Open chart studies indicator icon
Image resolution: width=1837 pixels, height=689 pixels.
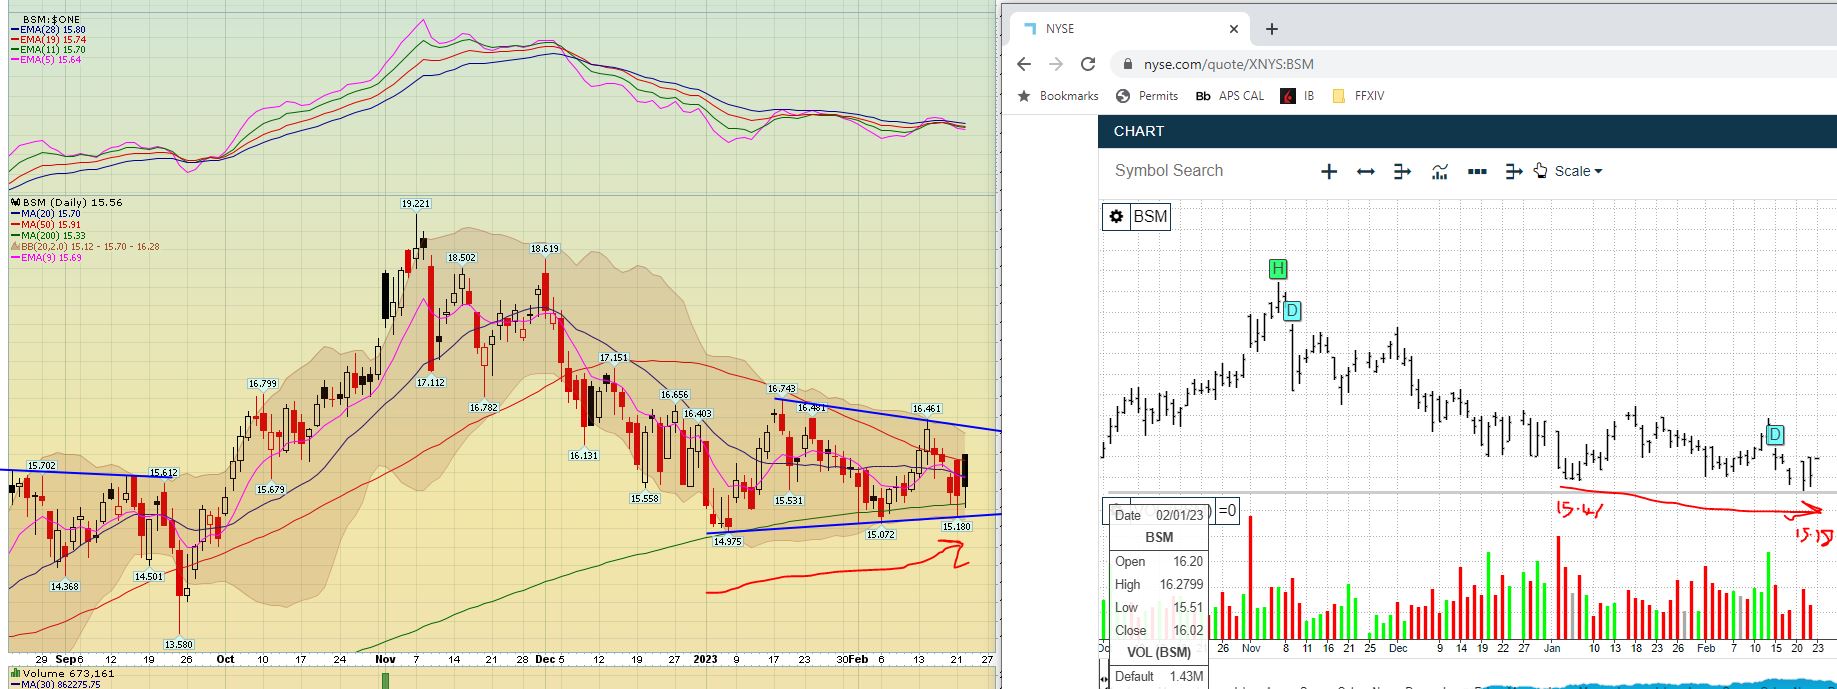[1439, 172]
